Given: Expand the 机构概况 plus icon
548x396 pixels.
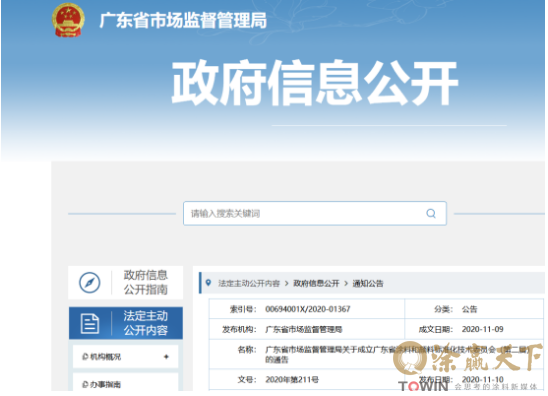Looking at the screenshot, I should pyautogui.click(x=166, y=357).
